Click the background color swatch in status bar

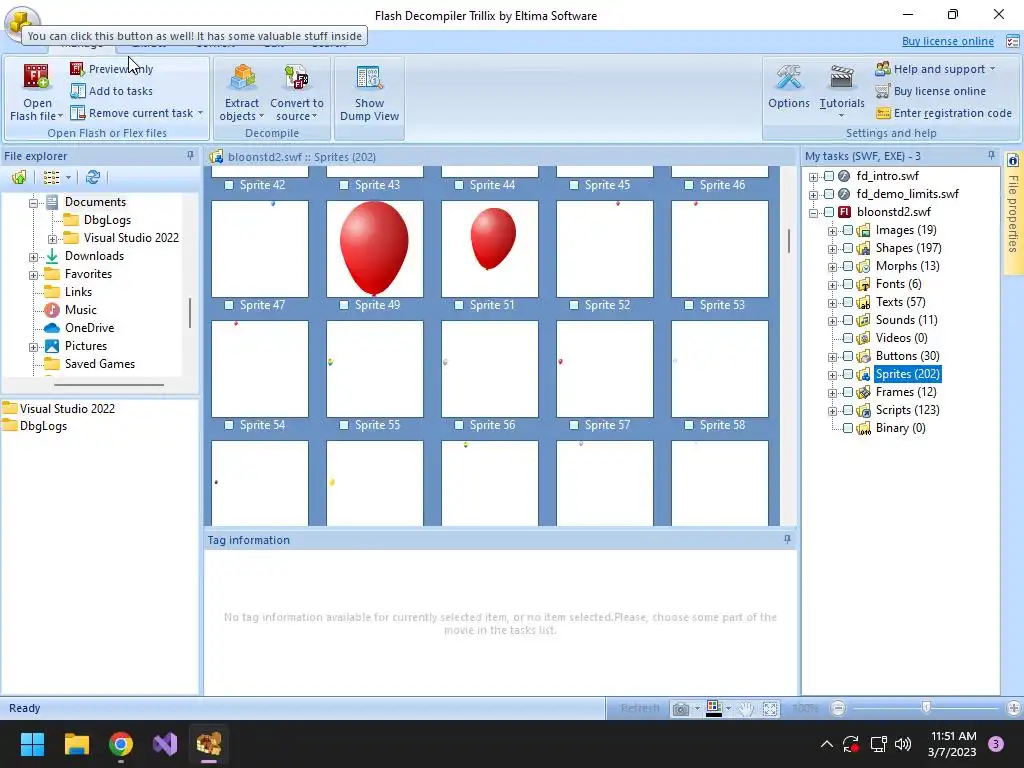714,709
